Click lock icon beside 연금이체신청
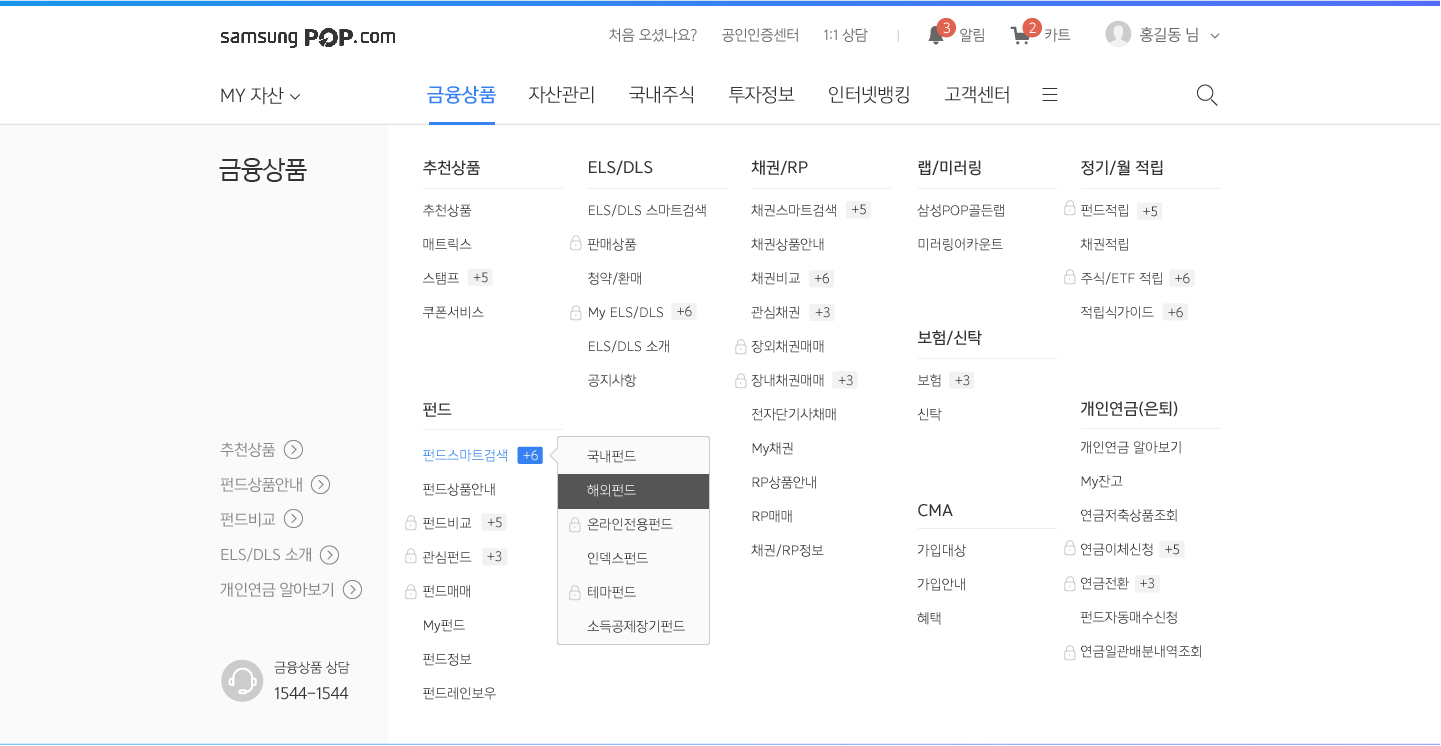 tap(1070, 548)
